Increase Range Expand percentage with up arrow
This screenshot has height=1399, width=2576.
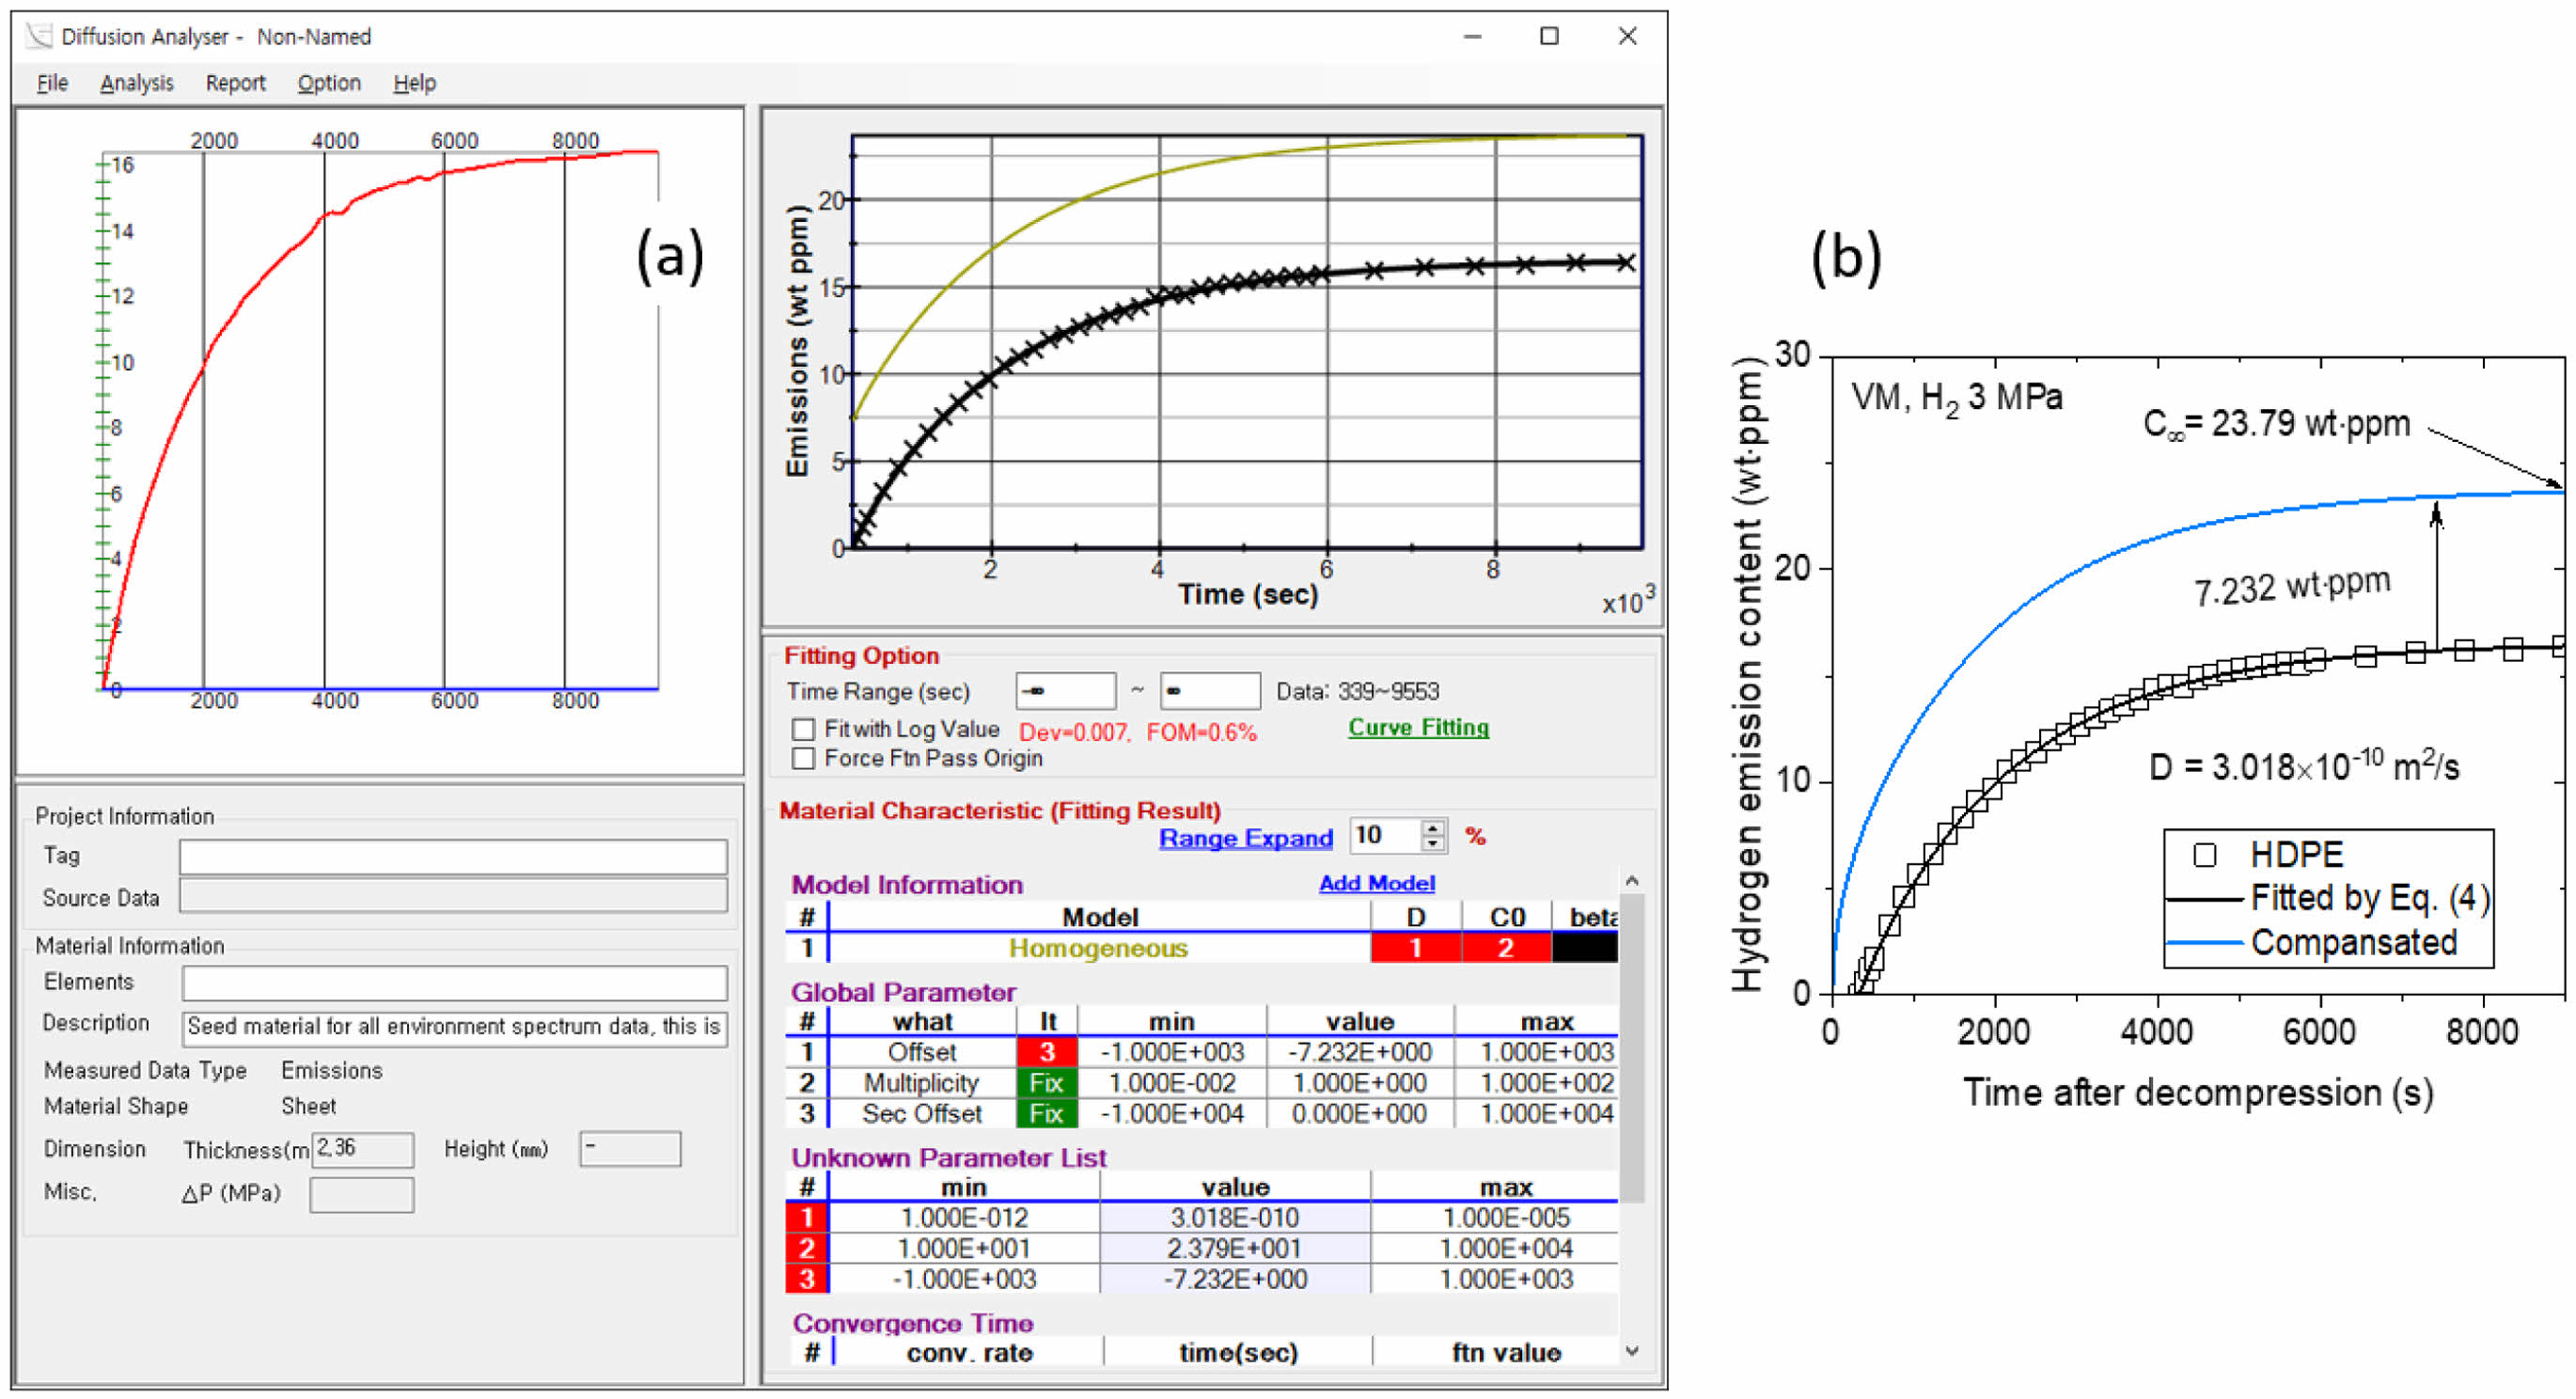click(1433, 827)
